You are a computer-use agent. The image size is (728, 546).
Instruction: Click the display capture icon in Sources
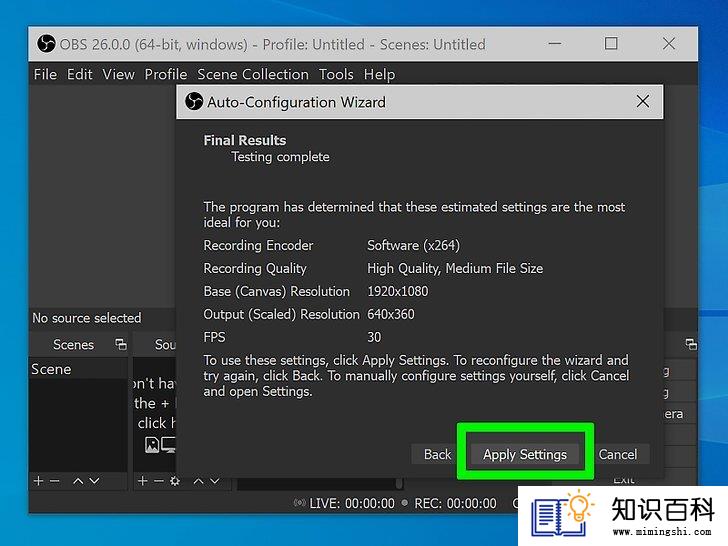click(168, 445)
